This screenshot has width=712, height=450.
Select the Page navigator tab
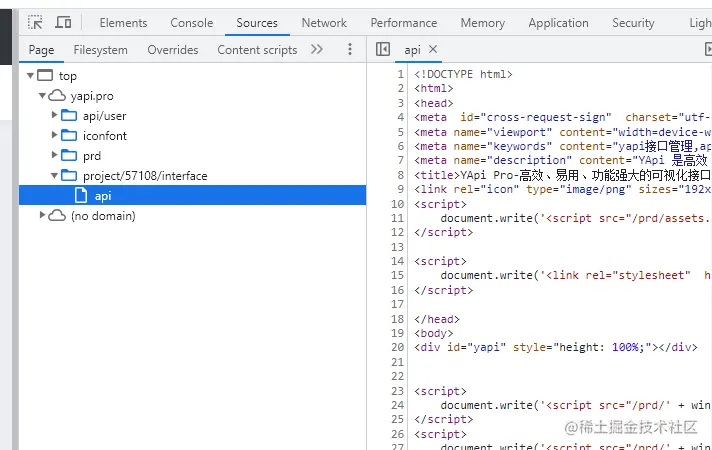[x=41, y=49]
